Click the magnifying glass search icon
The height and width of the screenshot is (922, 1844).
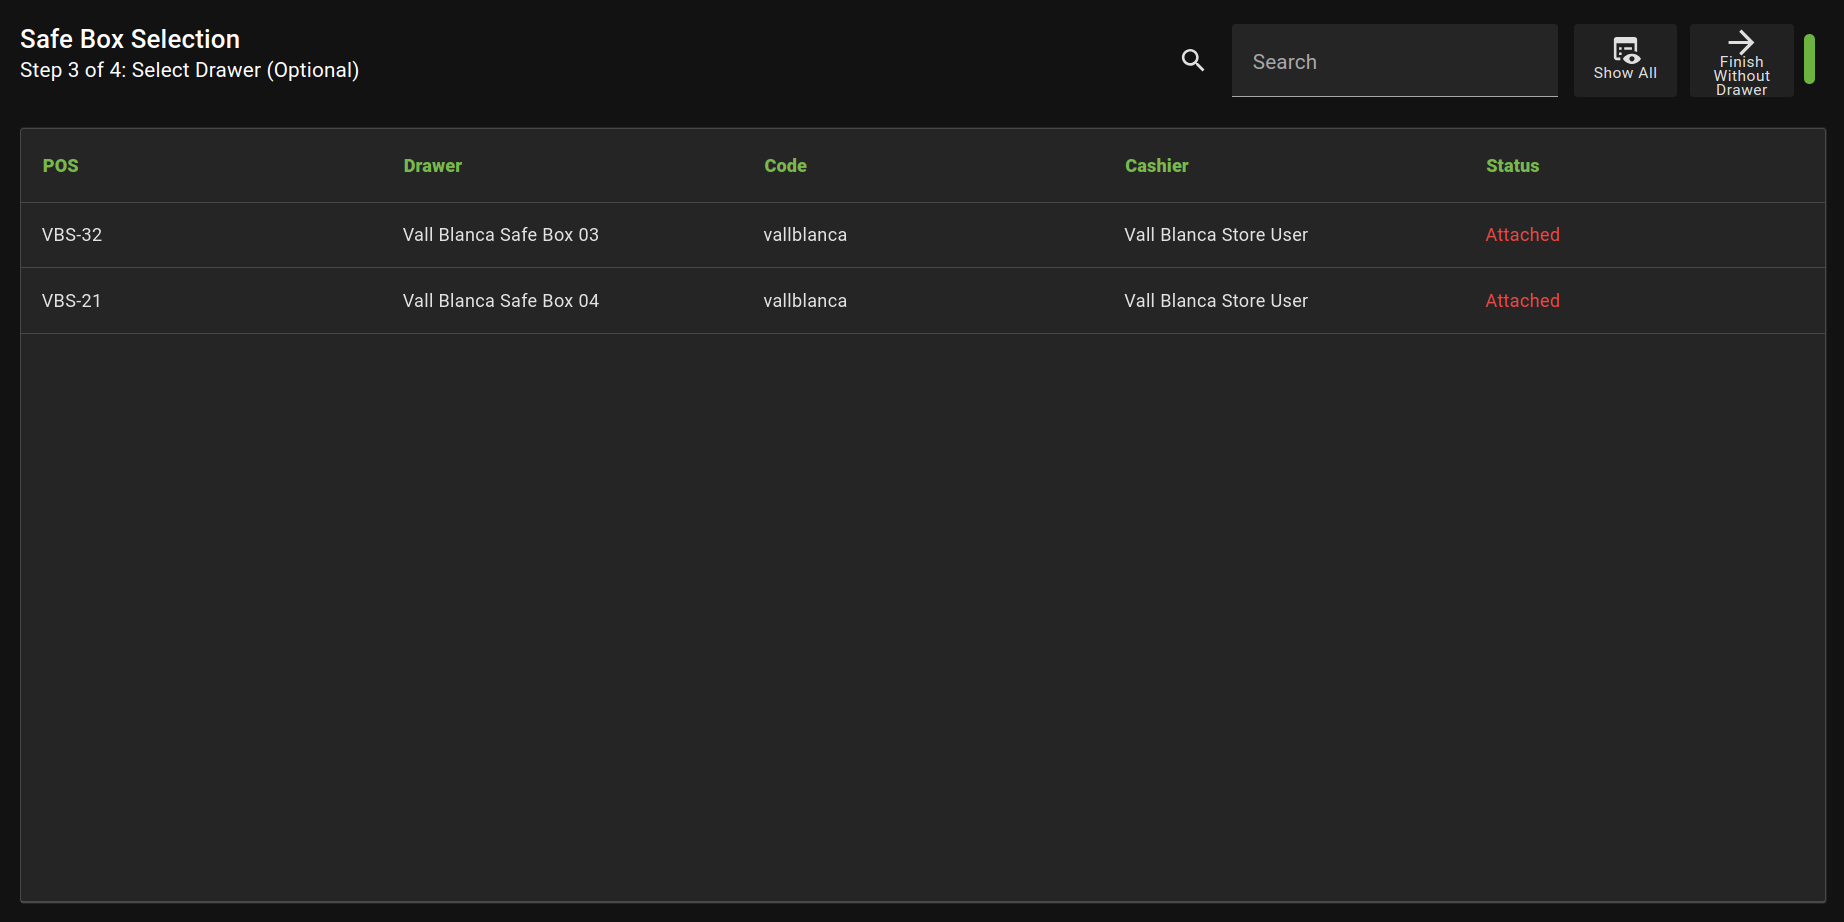coord(1192,60)
